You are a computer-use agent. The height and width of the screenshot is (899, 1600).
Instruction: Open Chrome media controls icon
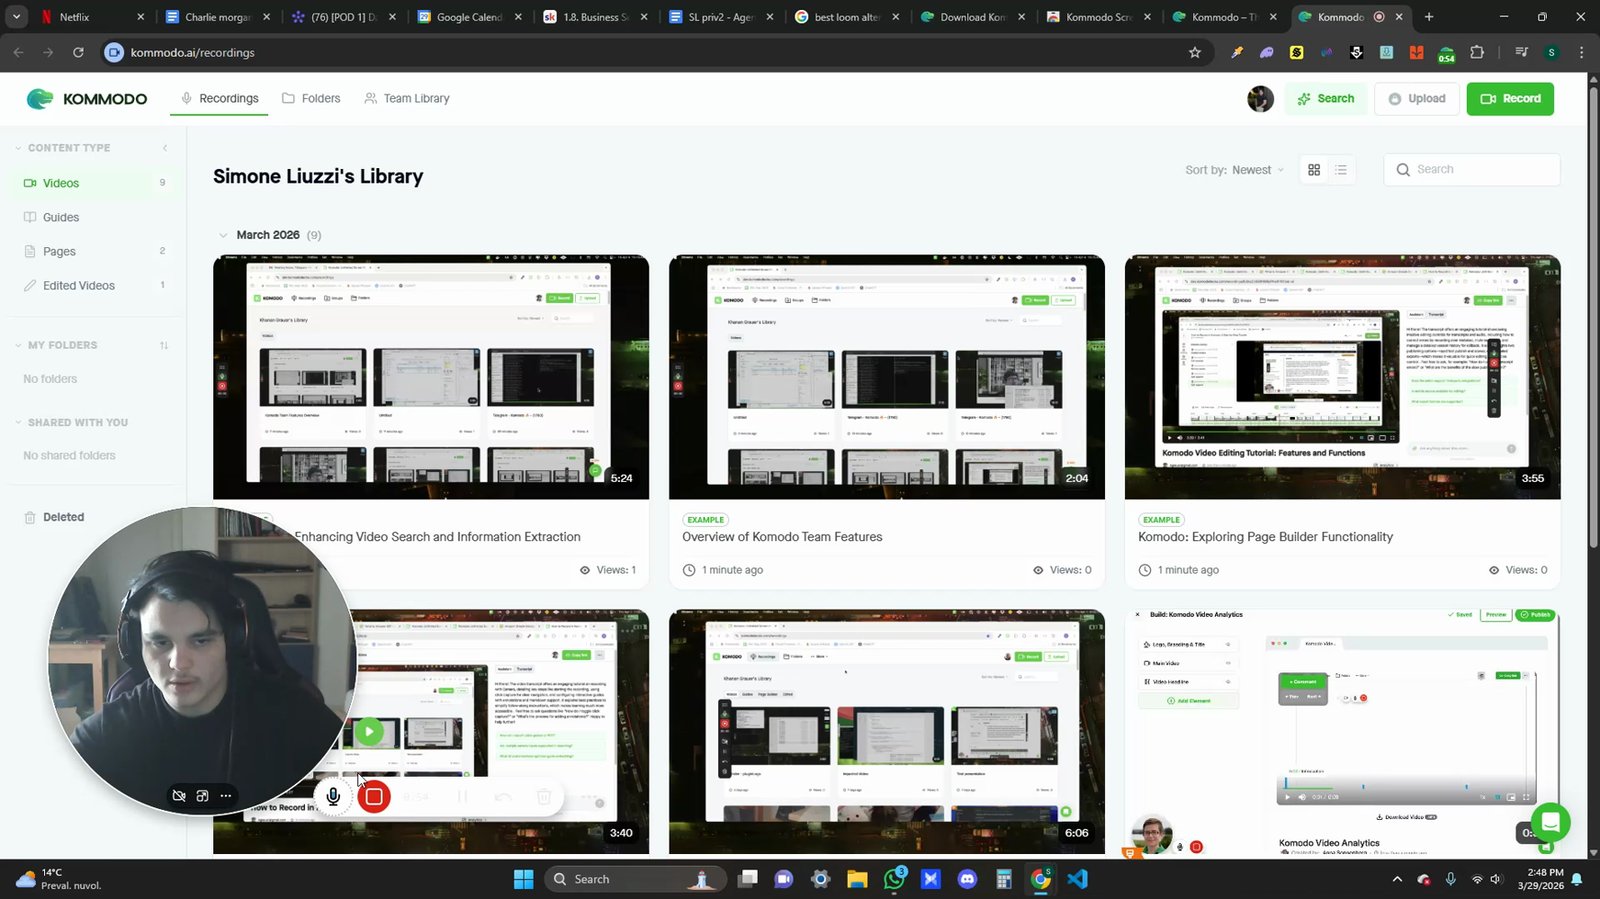(x=1521, y=53)
